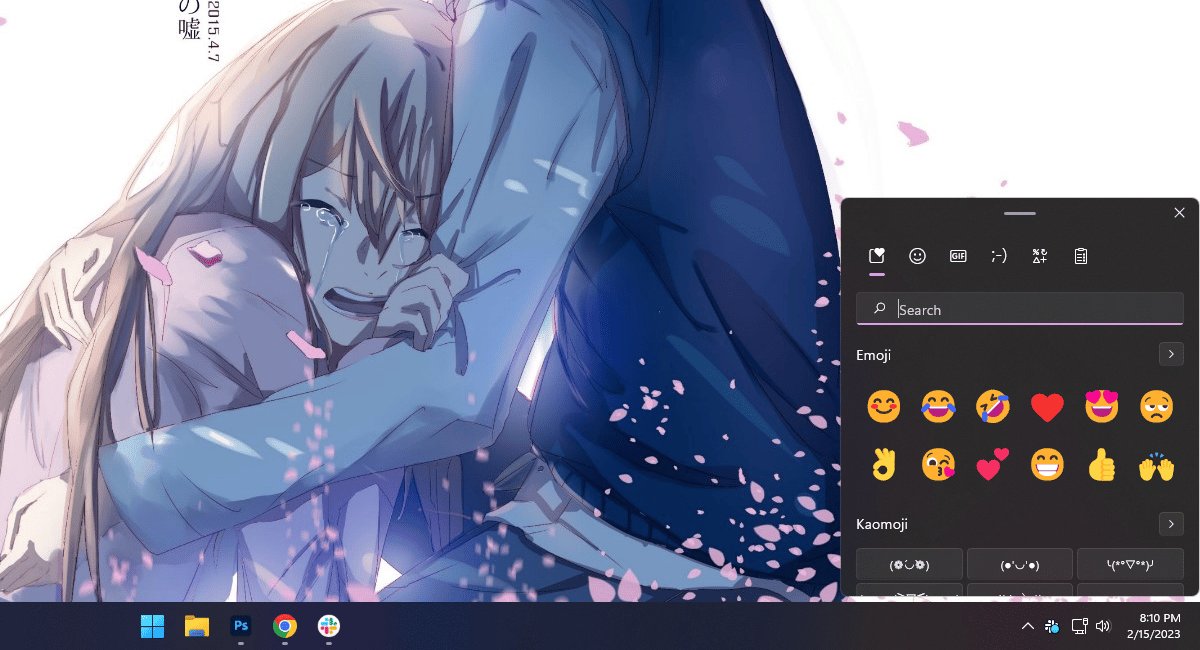The image size is (1200, 650).
Task: Click the emoji Search field
Action: pyautogui.click(x=1020, y=309)
